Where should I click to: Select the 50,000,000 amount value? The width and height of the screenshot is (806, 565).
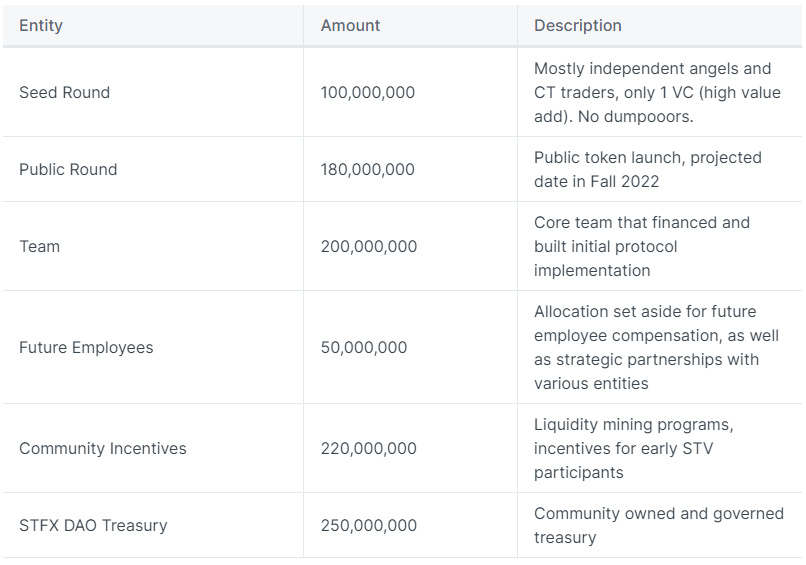(363, 348)
